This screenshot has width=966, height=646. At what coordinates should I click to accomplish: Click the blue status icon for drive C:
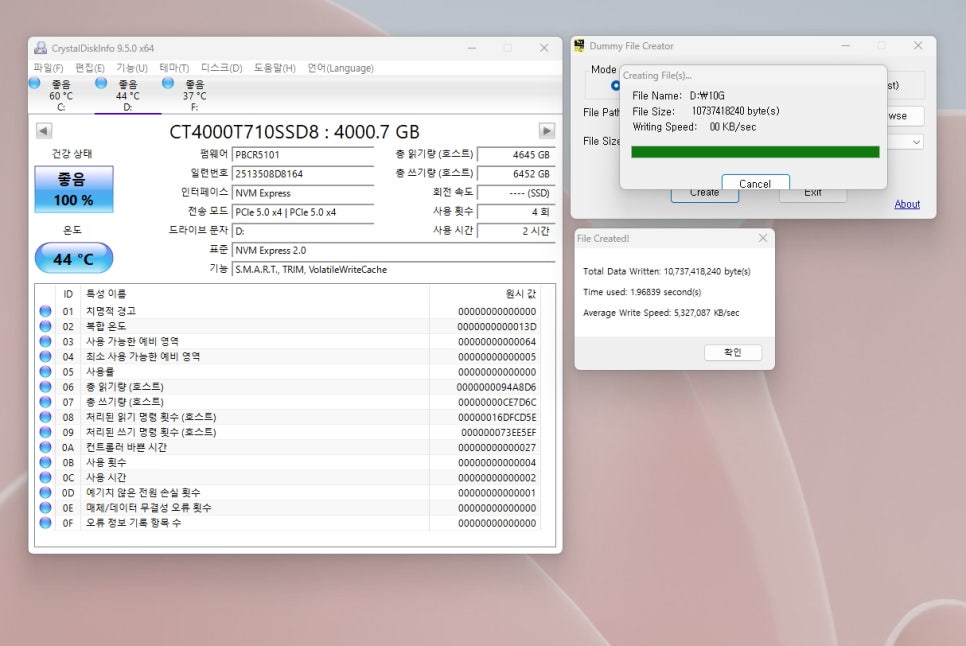coord(34,83)
